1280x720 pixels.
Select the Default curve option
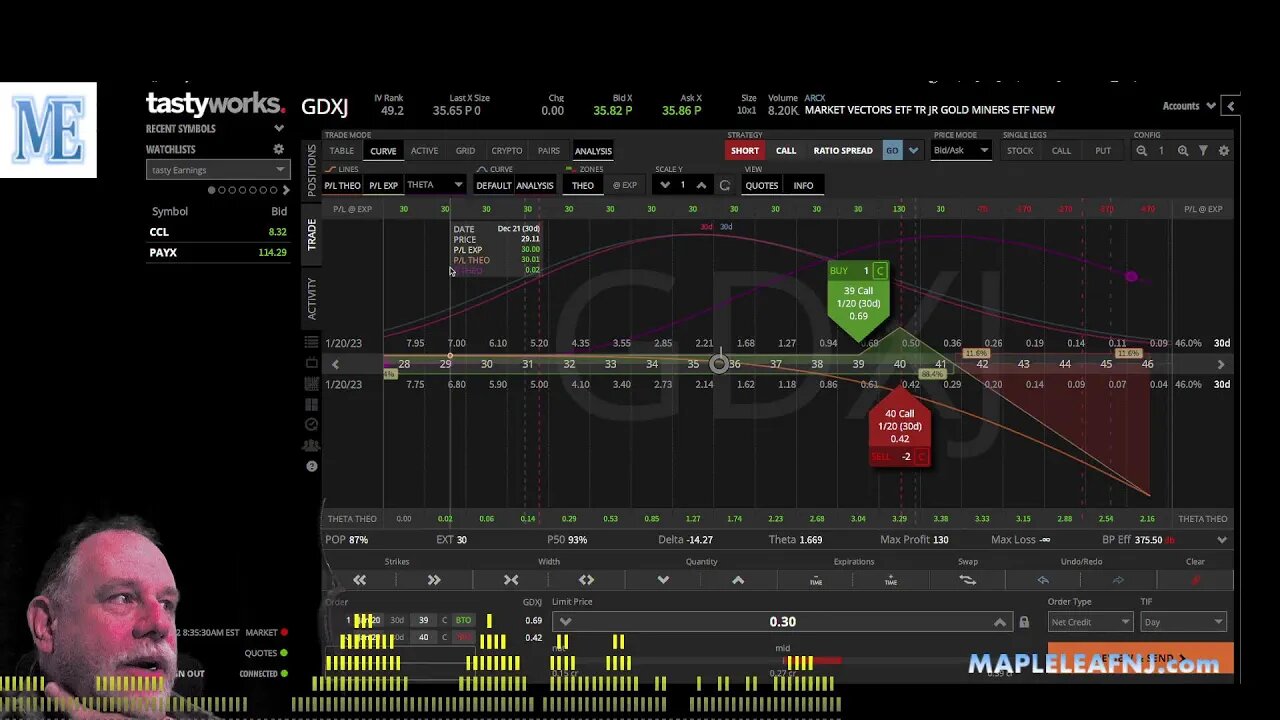coord(493,185)
